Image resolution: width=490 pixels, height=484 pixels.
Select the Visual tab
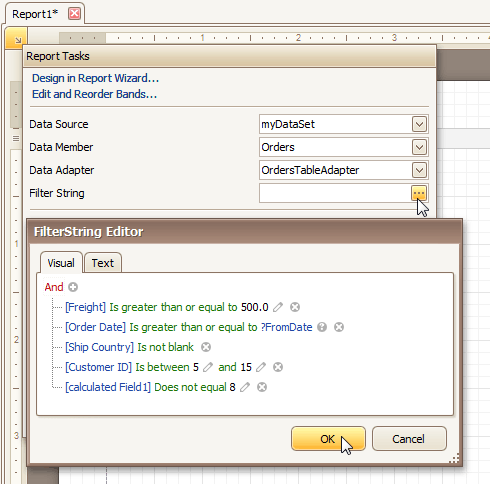[x=61, y=263]
